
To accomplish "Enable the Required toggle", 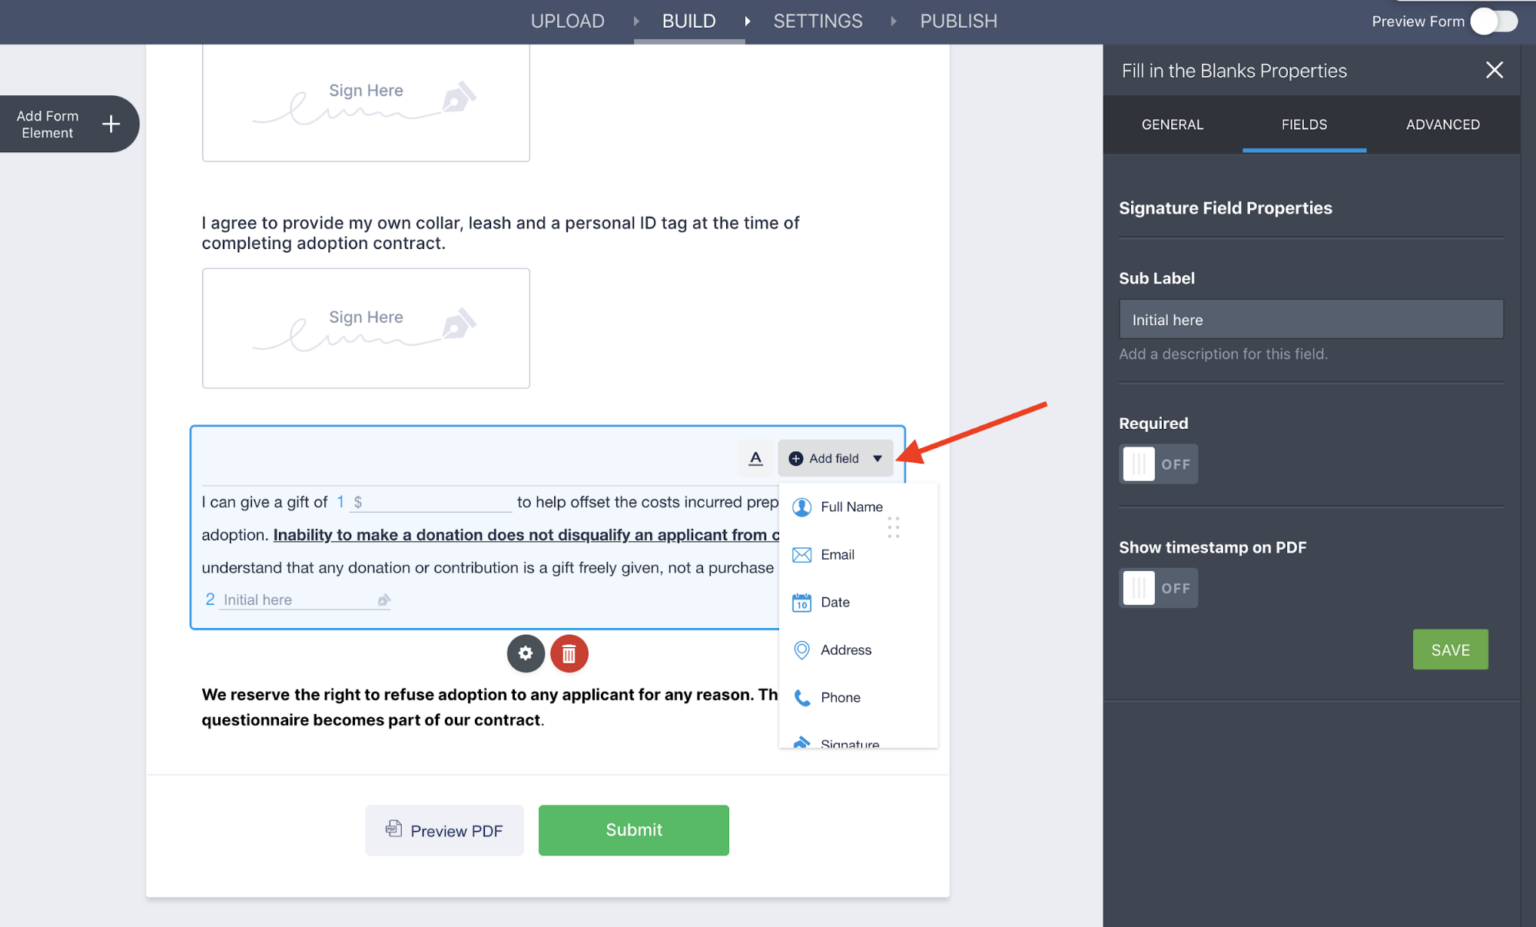I will (x=1158, y=463).
